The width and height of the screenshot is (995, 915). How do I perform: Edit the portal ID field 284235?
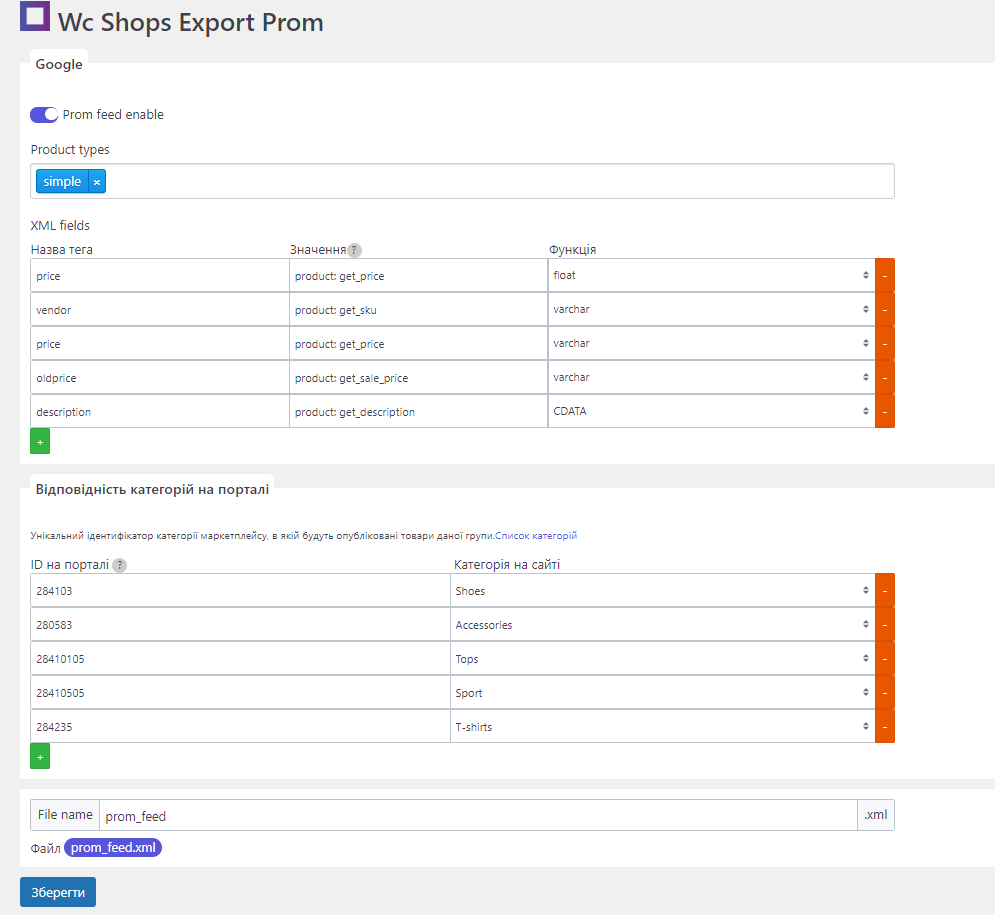click(x=241, y=727)
